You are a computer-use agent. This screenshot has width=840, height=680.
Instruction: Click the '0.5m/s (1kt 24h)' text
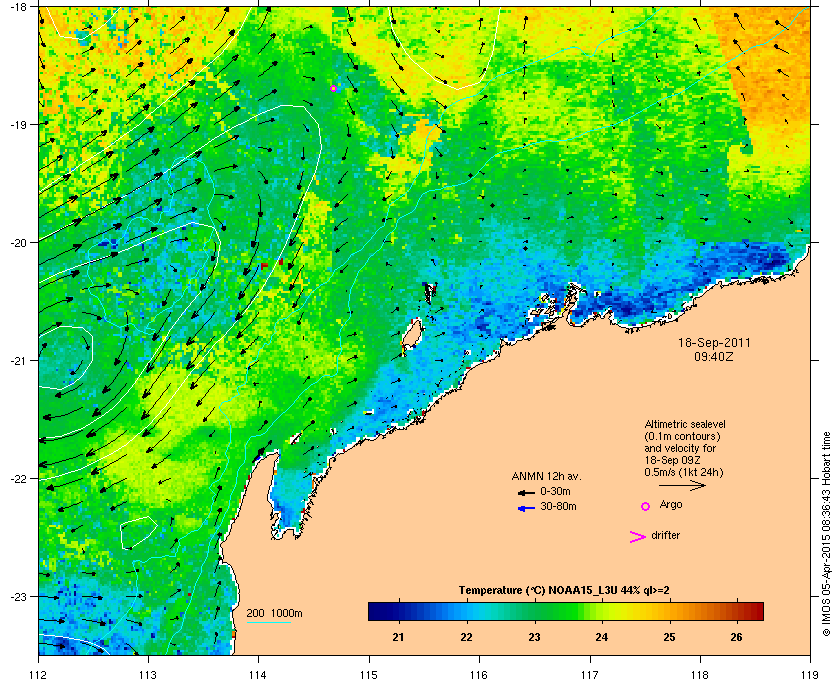(x=684, y=473)
